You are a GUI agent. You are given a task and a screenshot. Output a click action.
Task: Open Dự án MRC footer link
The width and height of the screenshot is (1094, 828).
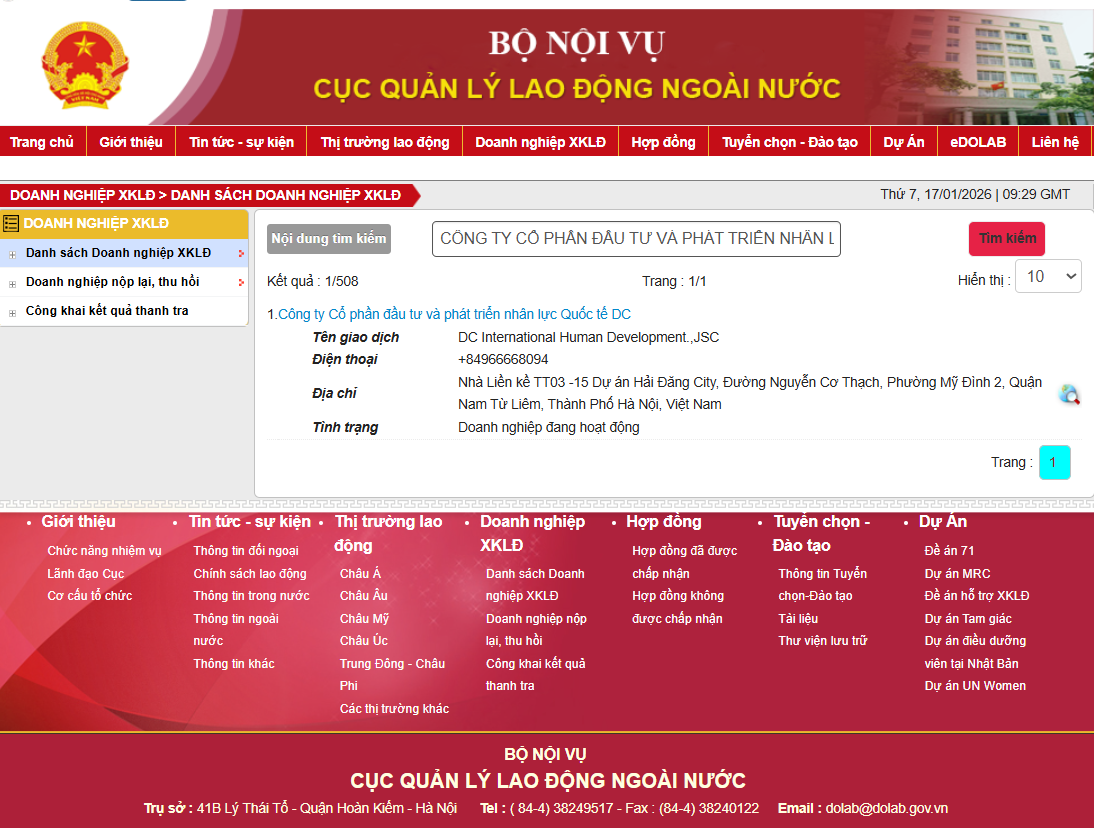(957, 574)
